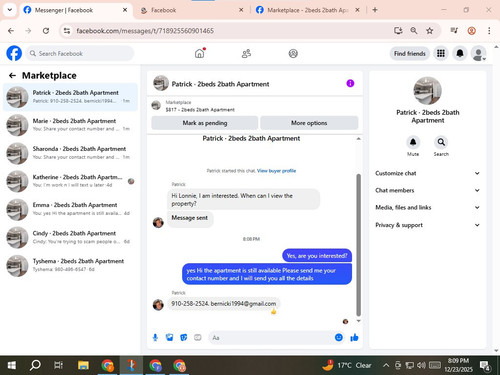Open Windows notification center icon
The image size is (500, 375).
click(x=485, y=366)
